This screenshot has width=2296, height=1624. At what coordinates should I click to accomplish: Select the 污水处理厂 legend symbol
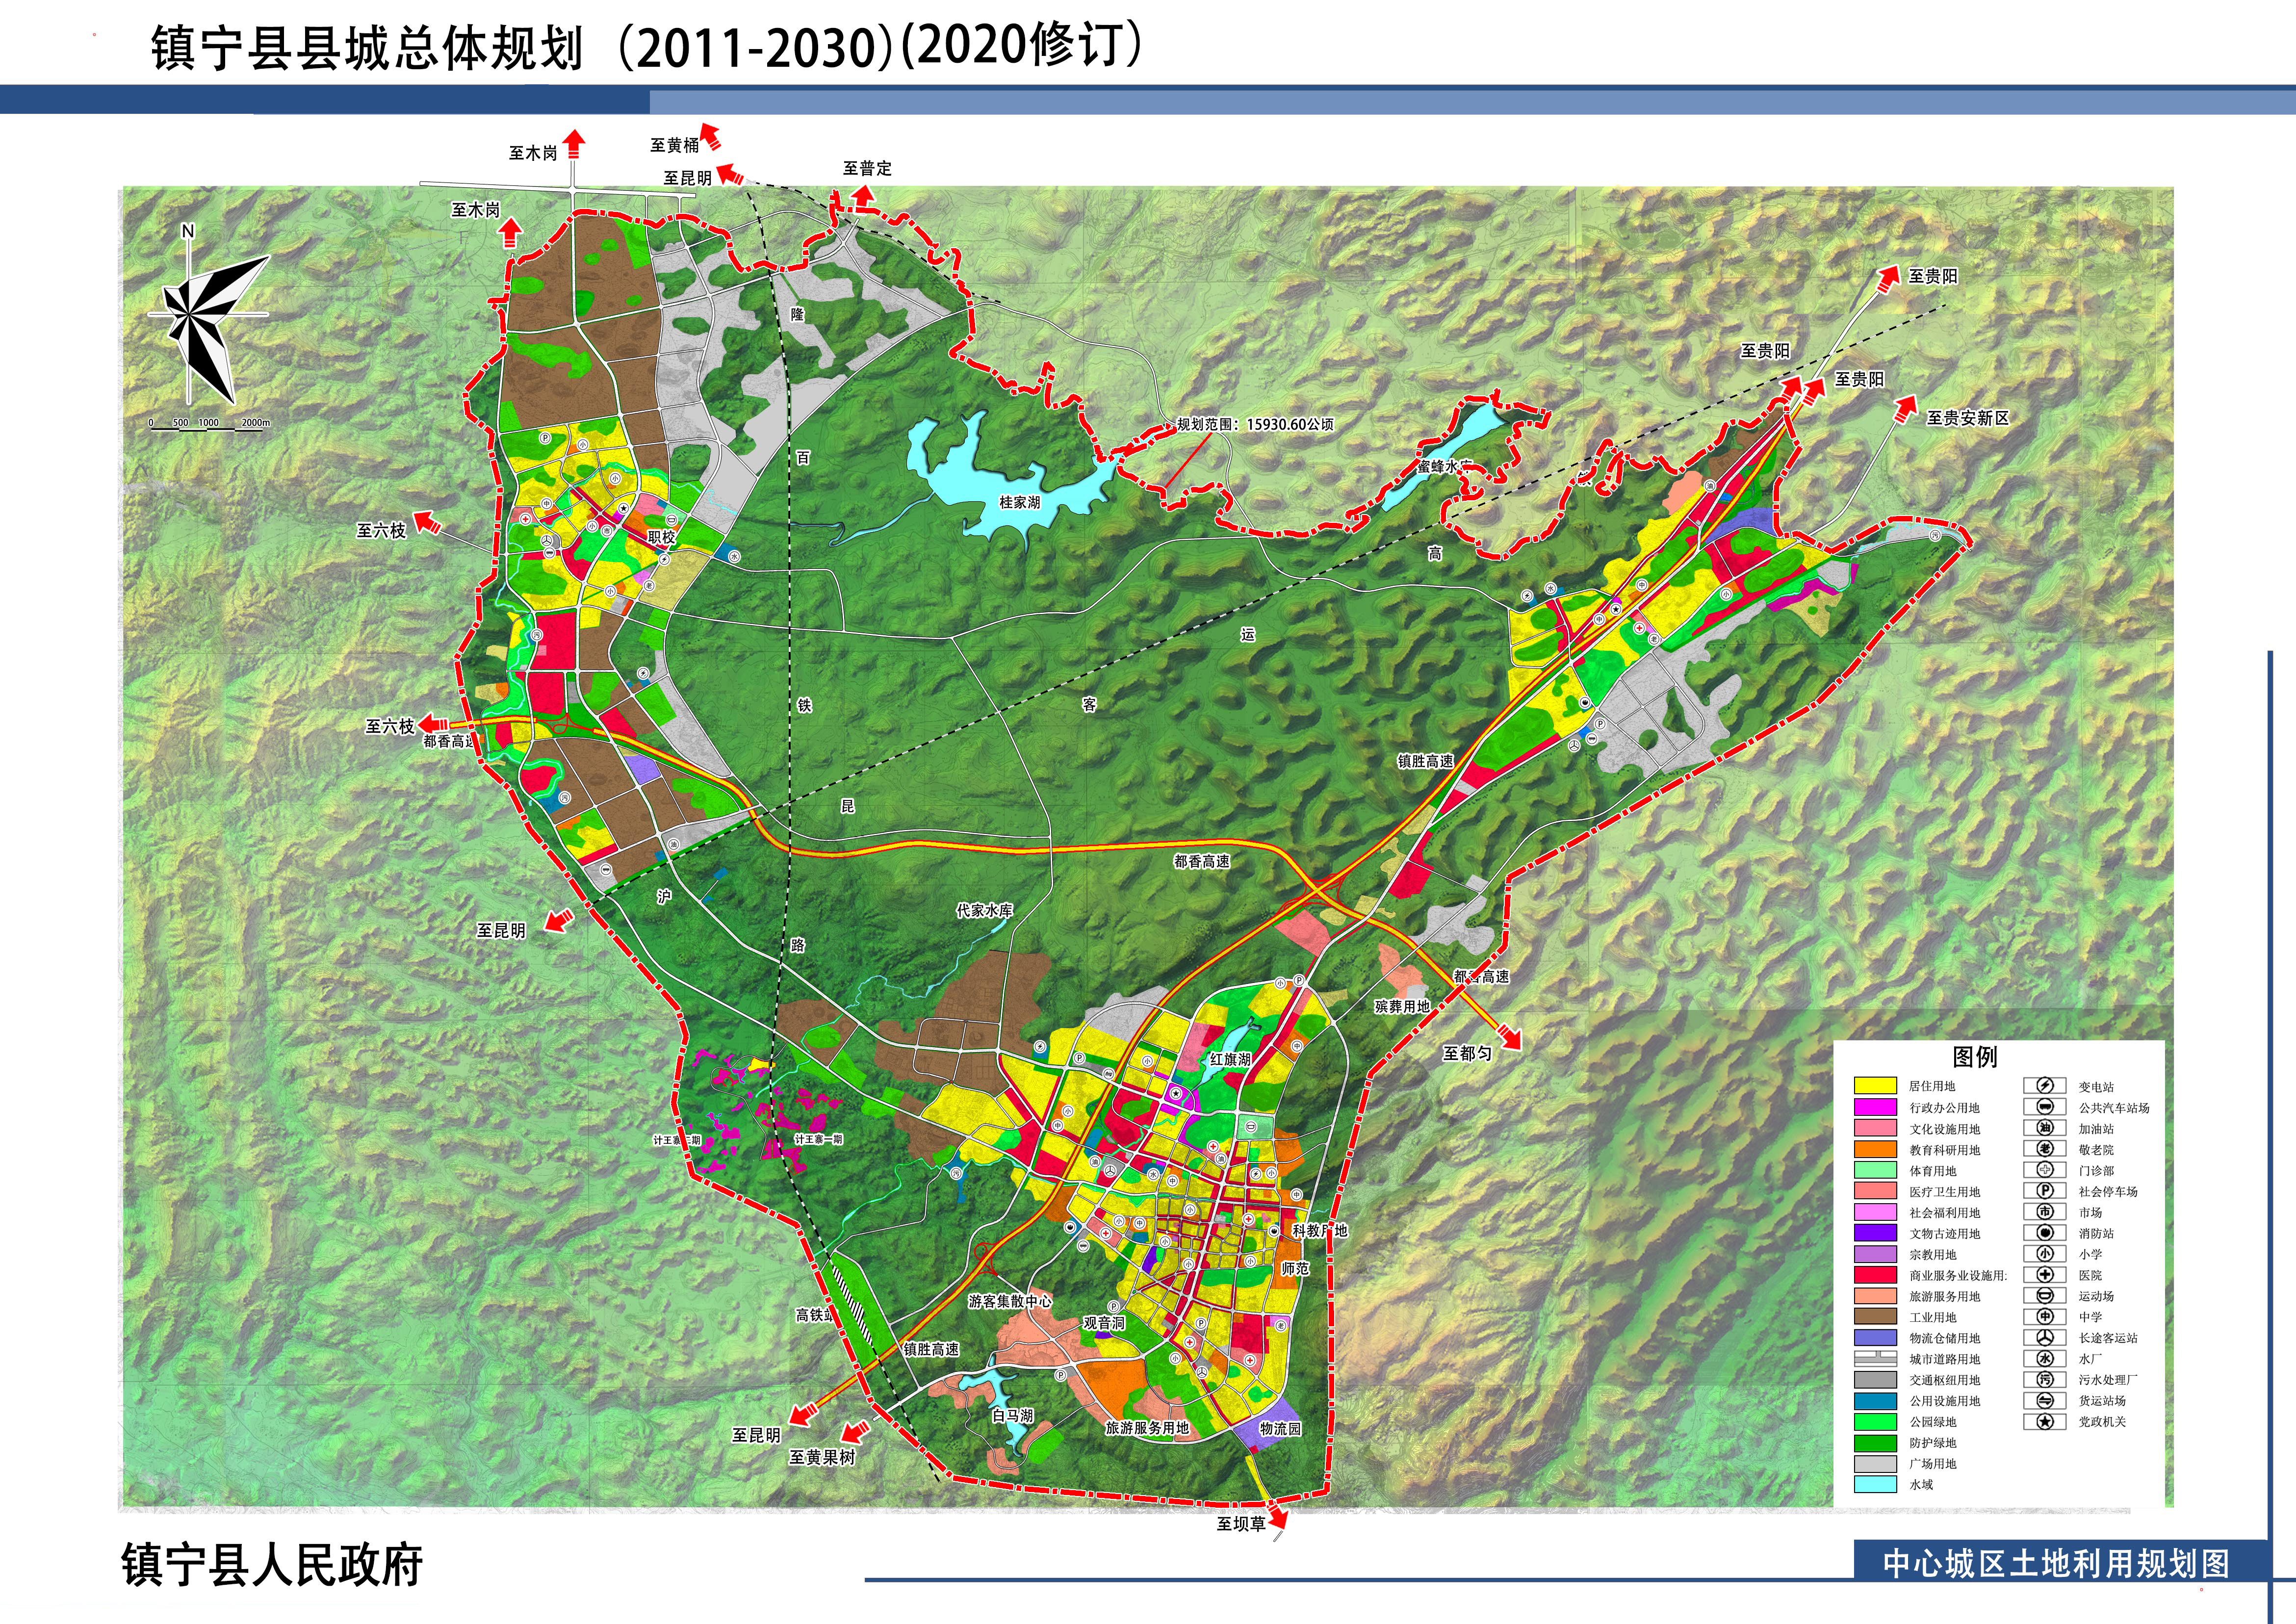pos(2044,1380)
